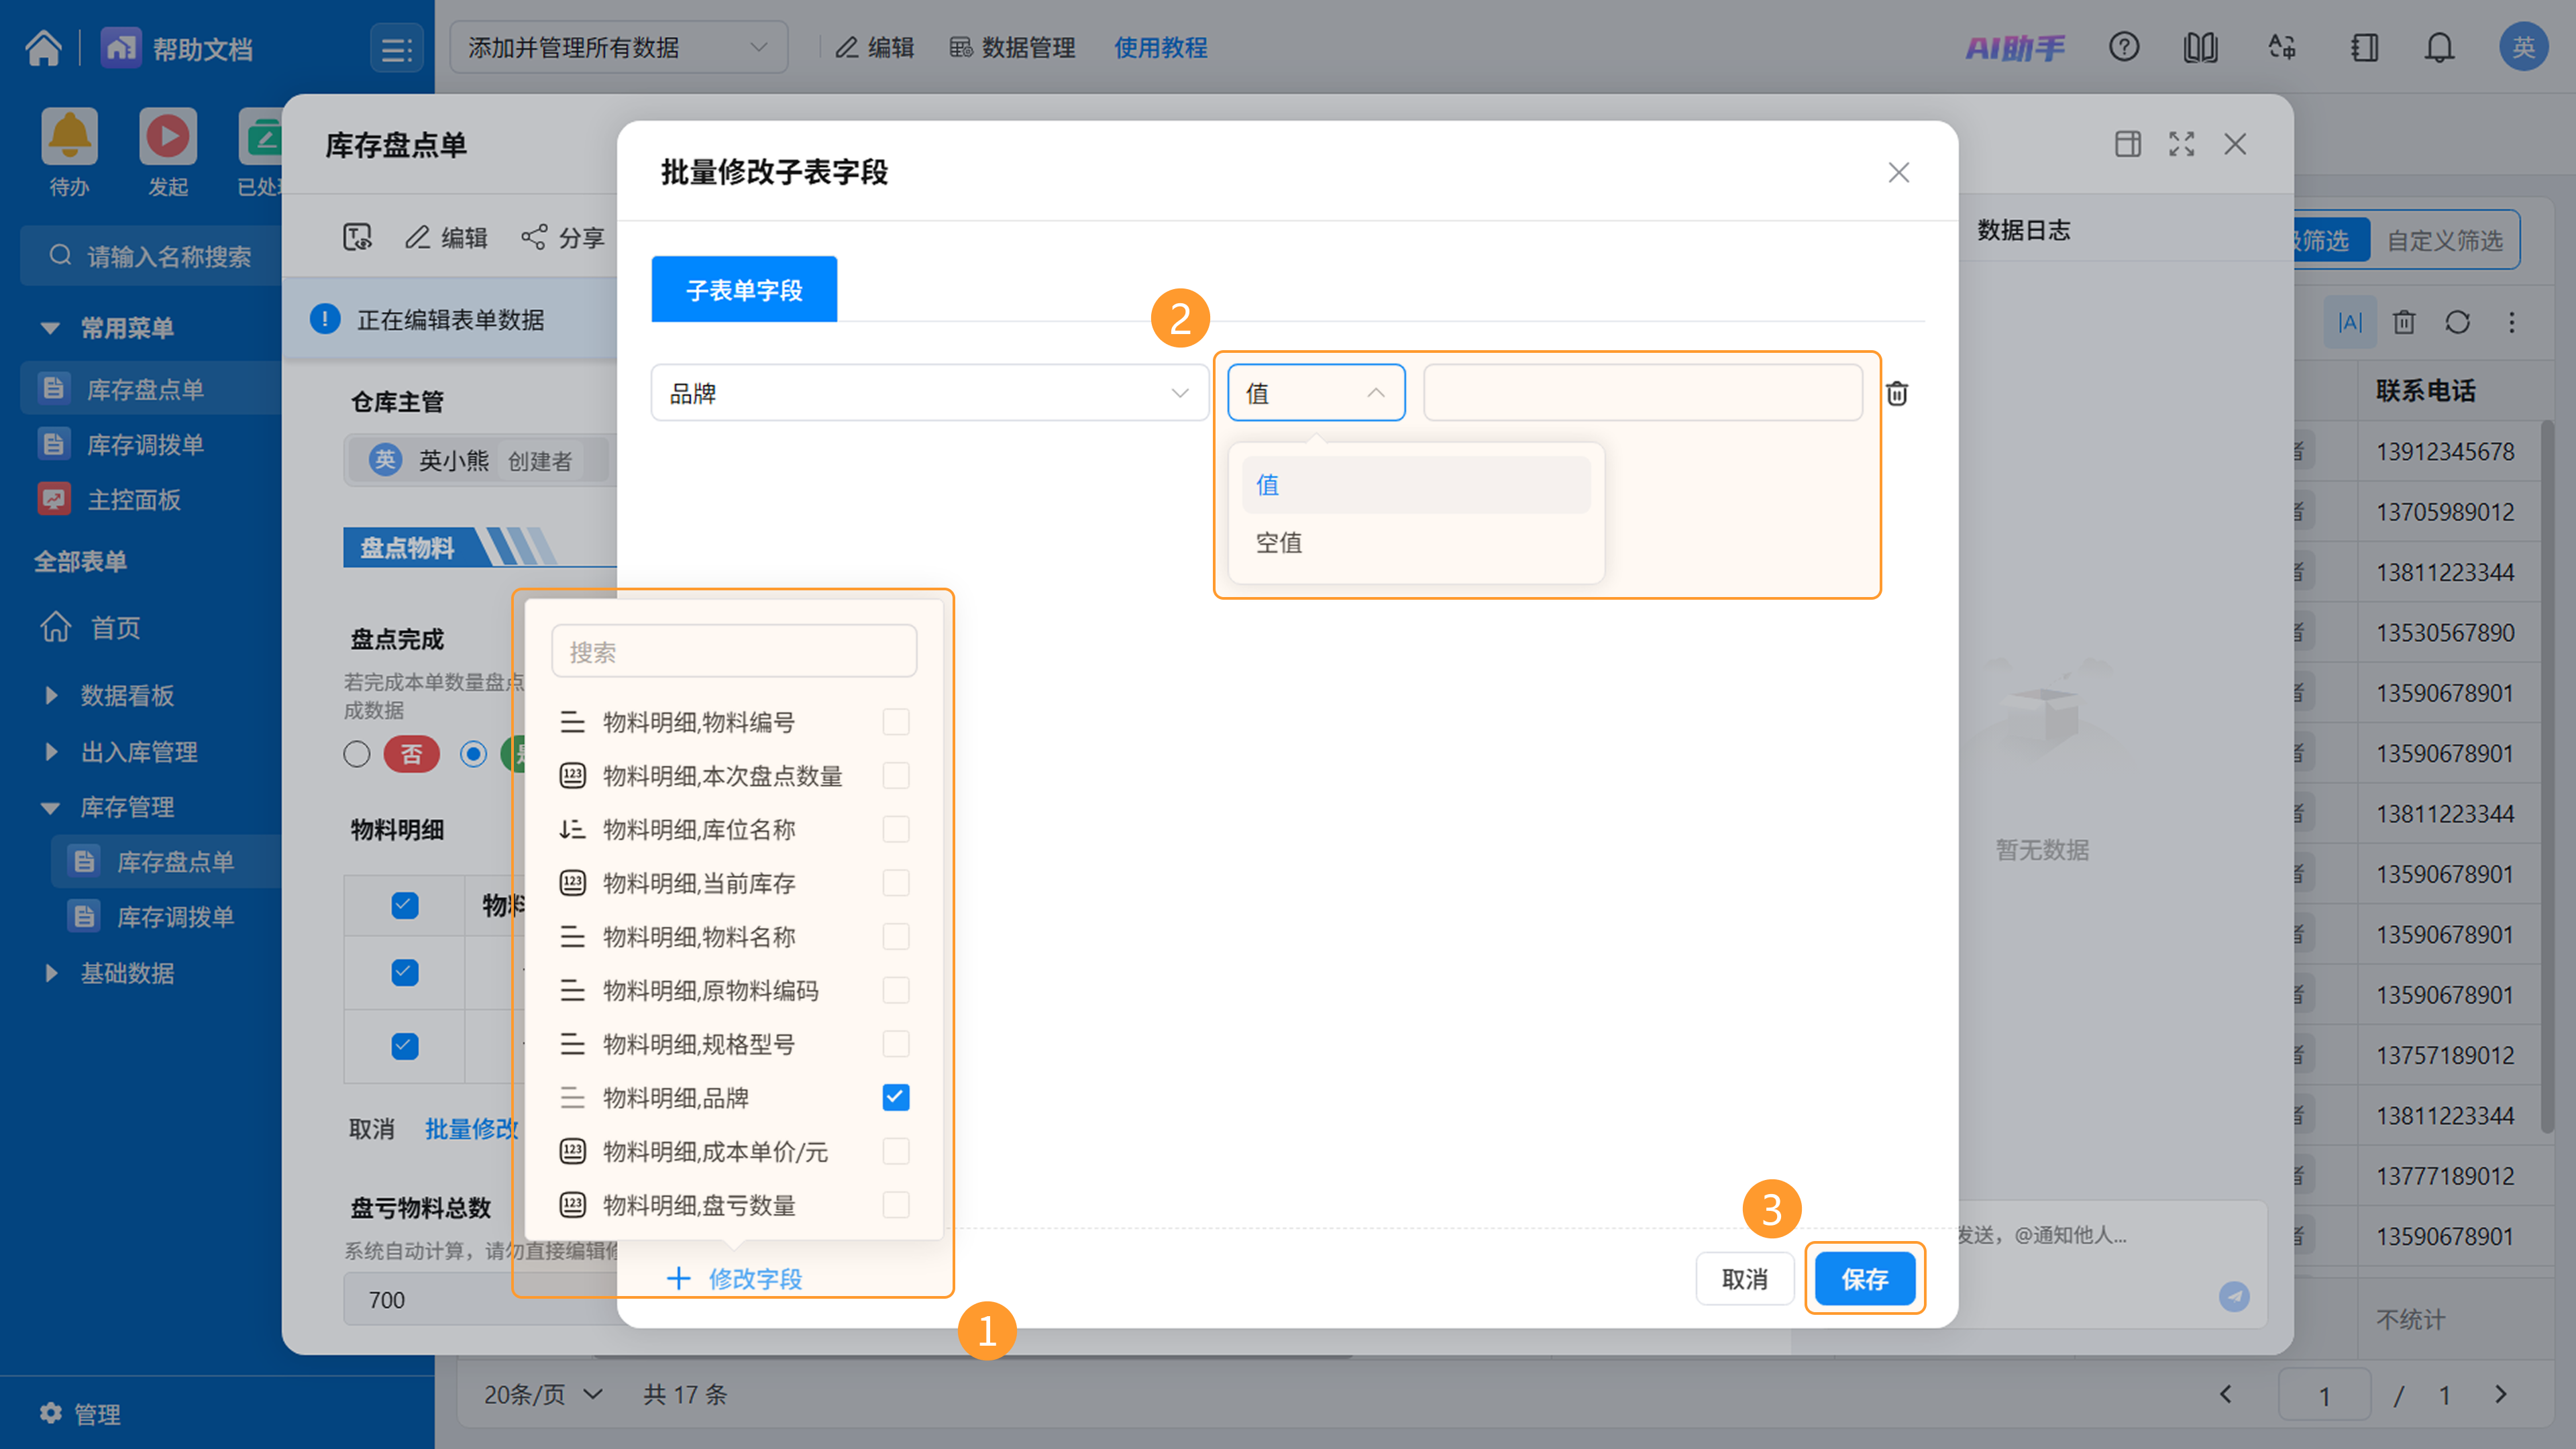Click the value input beside 值 dropdown
Screen dimensions: 2576x1449
click(1642, 393)
